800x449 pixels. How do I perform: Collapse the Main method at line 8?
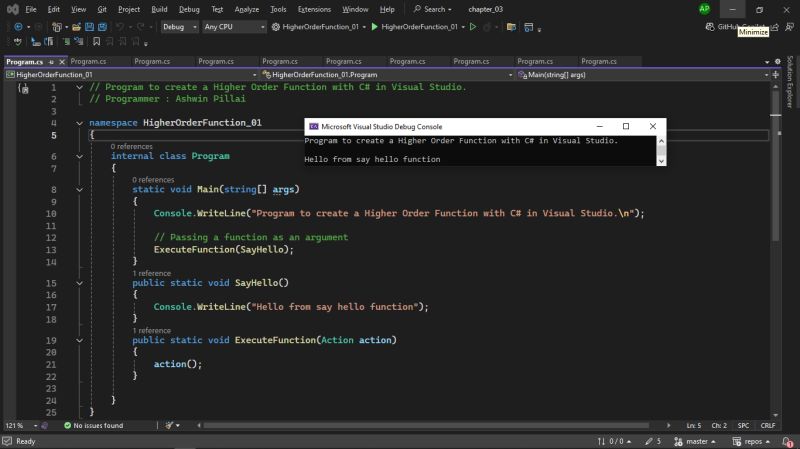click(x=80, y=190)
